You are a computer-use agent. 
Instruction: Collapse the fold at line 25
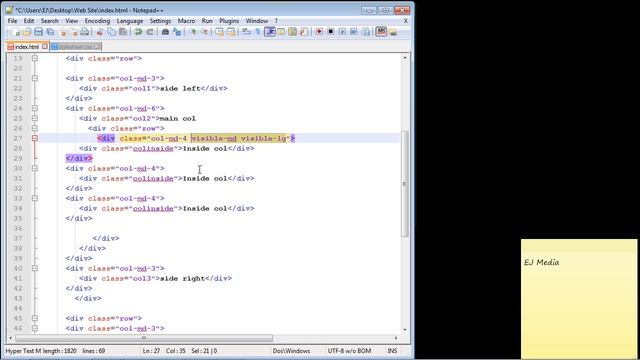tap(35, 118)
